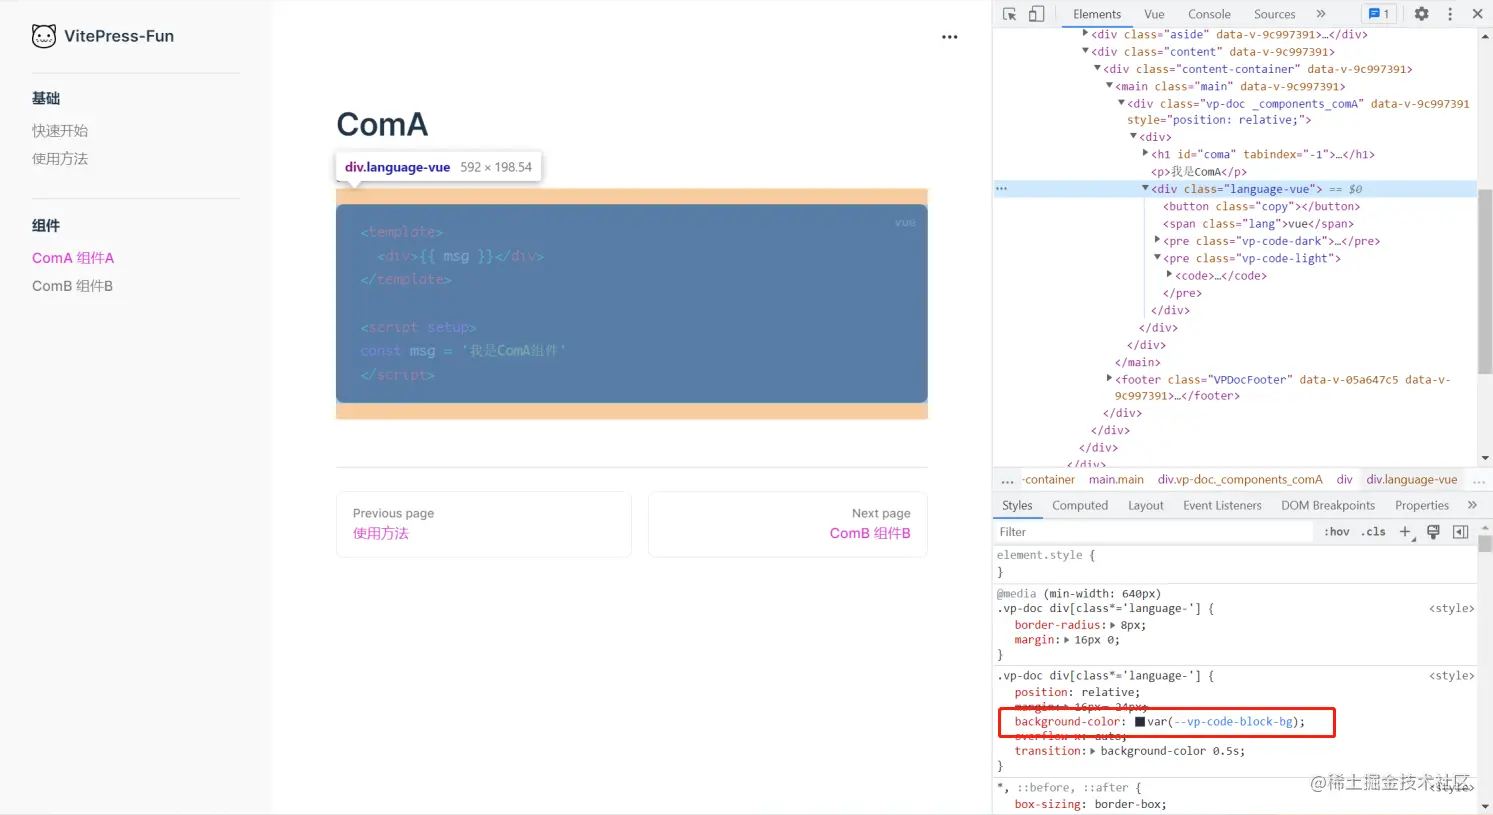The height and width of the screenshot is (815, 1493).
Task: Collapse the pre vp-code-light node
Action: (x=1158, y=258)
